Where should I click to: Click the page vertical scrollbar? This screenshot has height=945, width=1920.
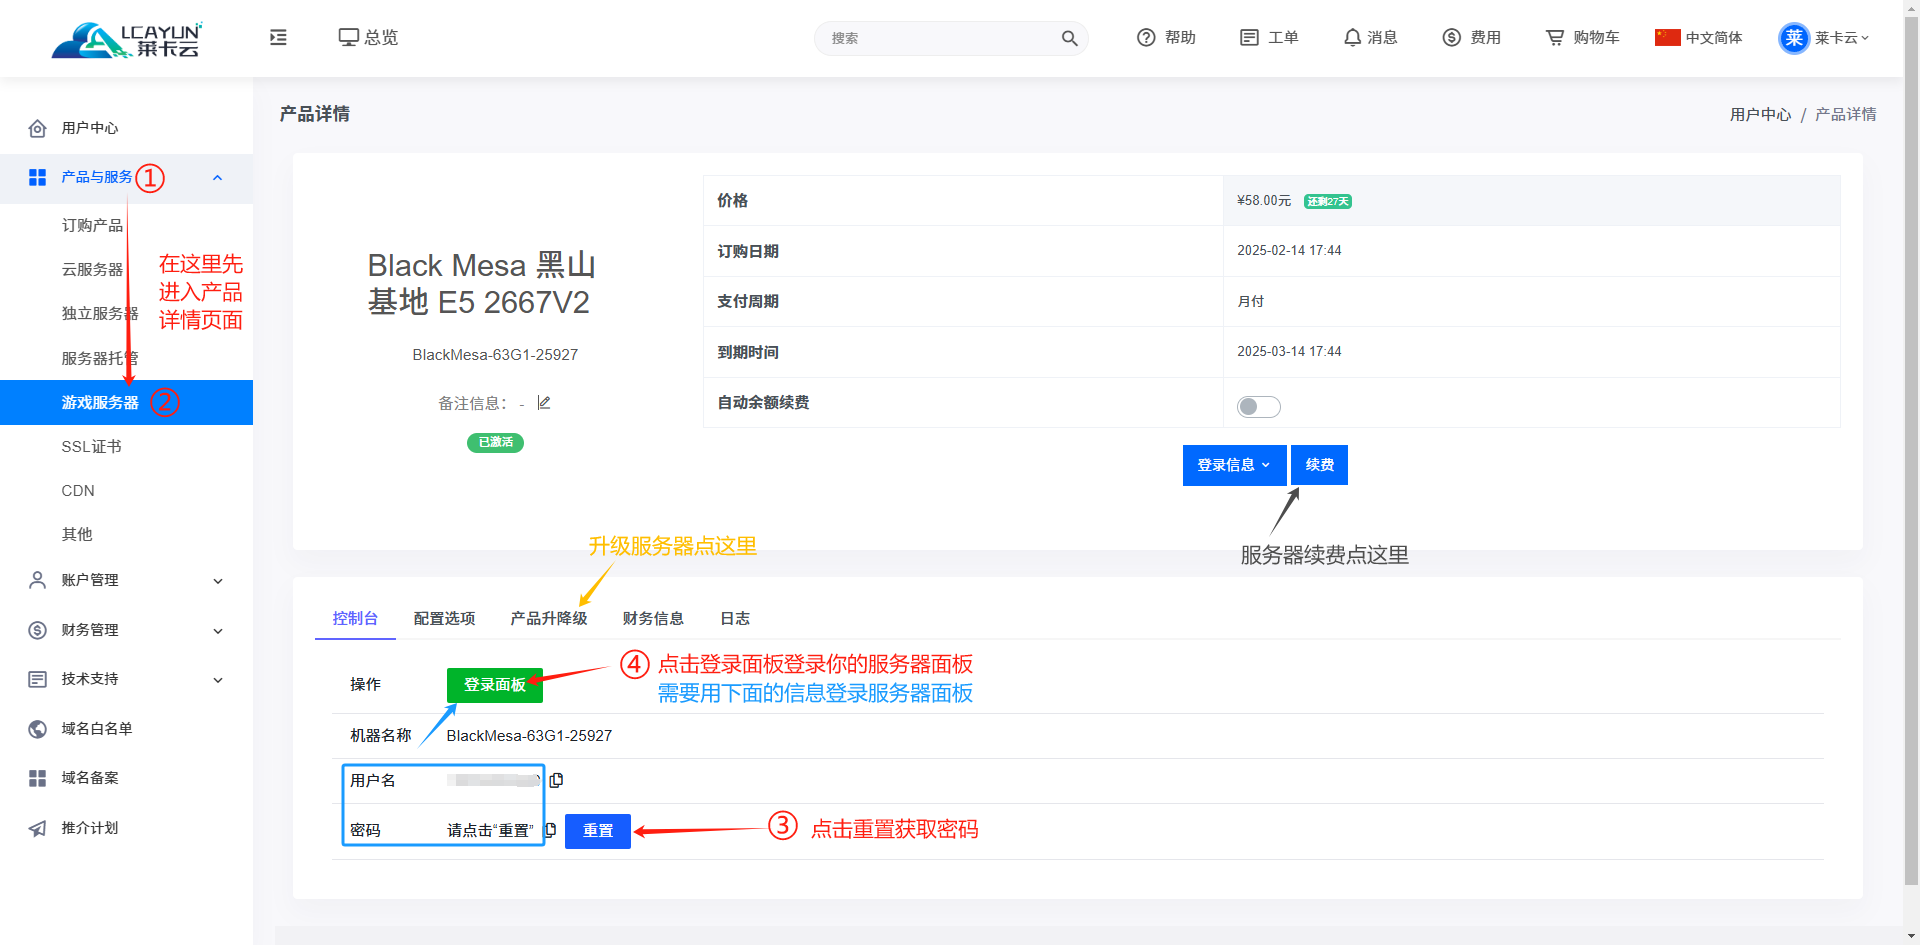click(x=1911, y=450)
